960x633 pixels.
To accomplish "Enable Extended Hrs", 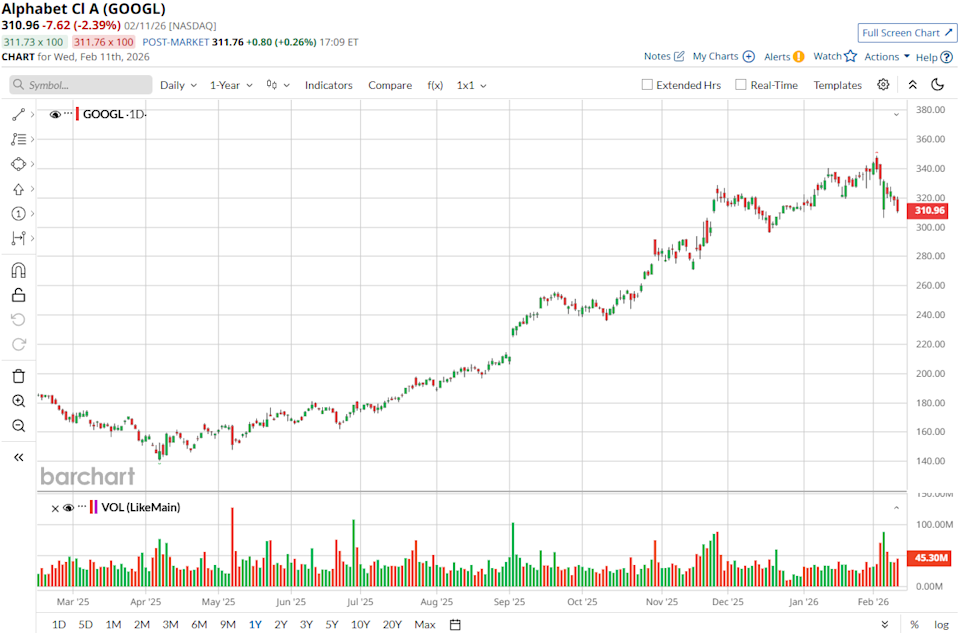I will (x=648, y=85).
